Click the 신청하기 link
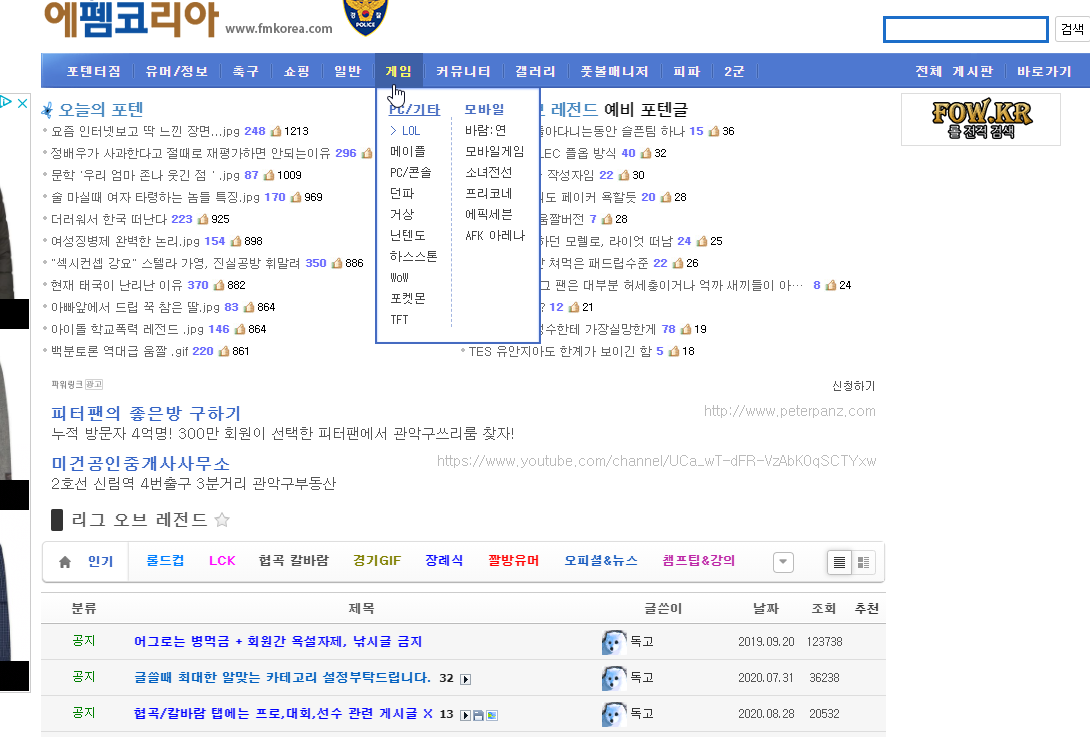 854,386
